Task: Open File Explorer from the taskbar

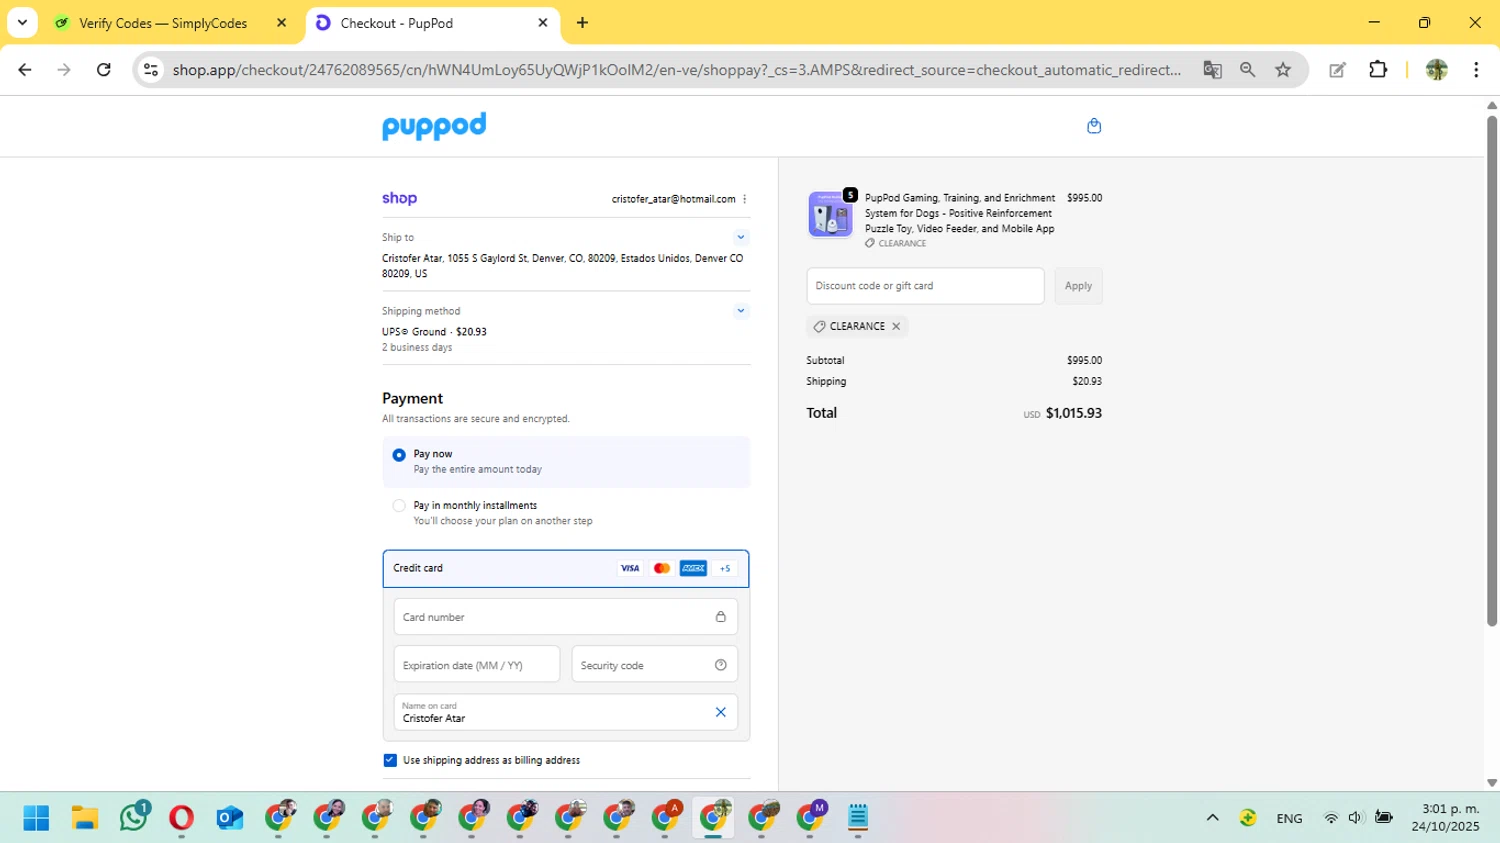Action: 84,818
